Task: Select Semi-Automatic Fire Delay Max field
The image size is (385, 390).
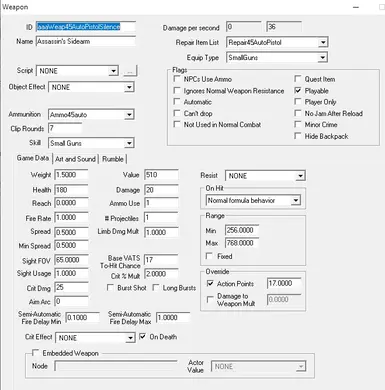Action: 173,317
